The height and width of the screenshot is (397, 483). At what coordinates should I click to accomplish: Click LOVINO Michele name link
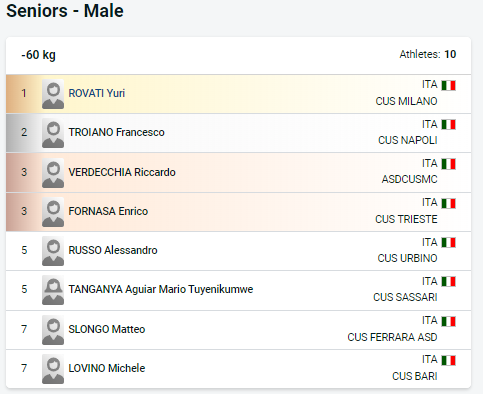[x=107, y=368]
